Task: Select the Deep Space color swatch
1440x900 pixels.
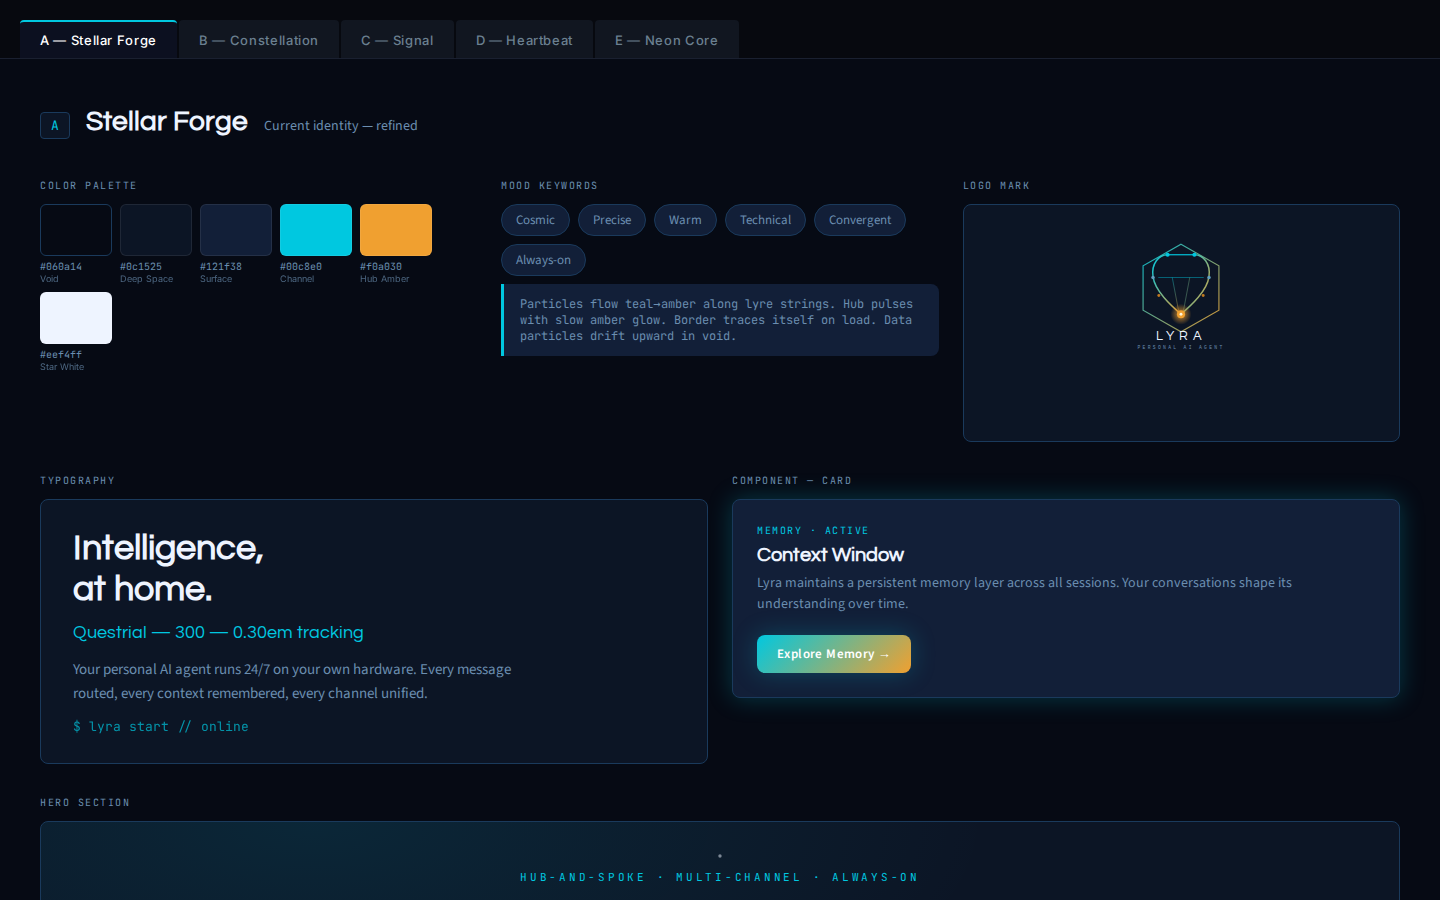Action: click(156, 230)
